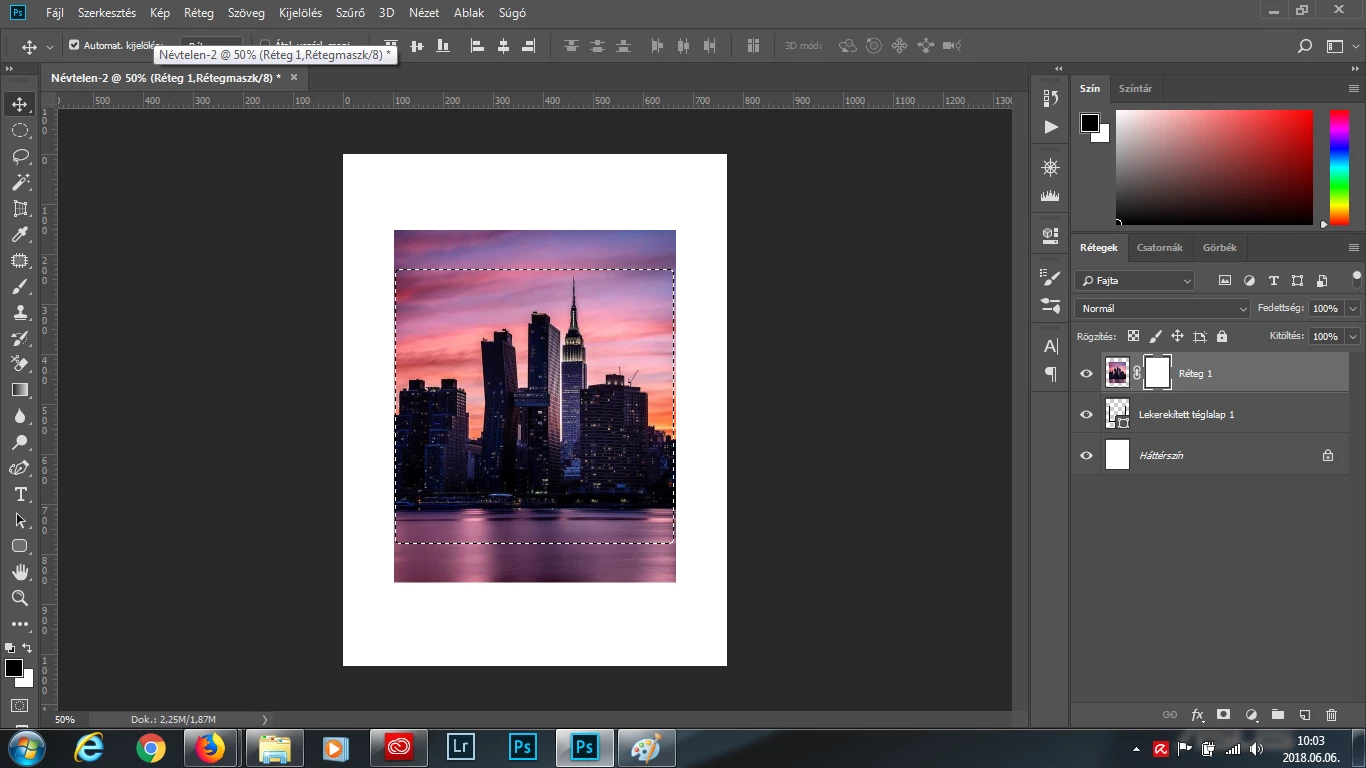
Task: Open the Move tool preset picker arrow
Action: [49, 47]
